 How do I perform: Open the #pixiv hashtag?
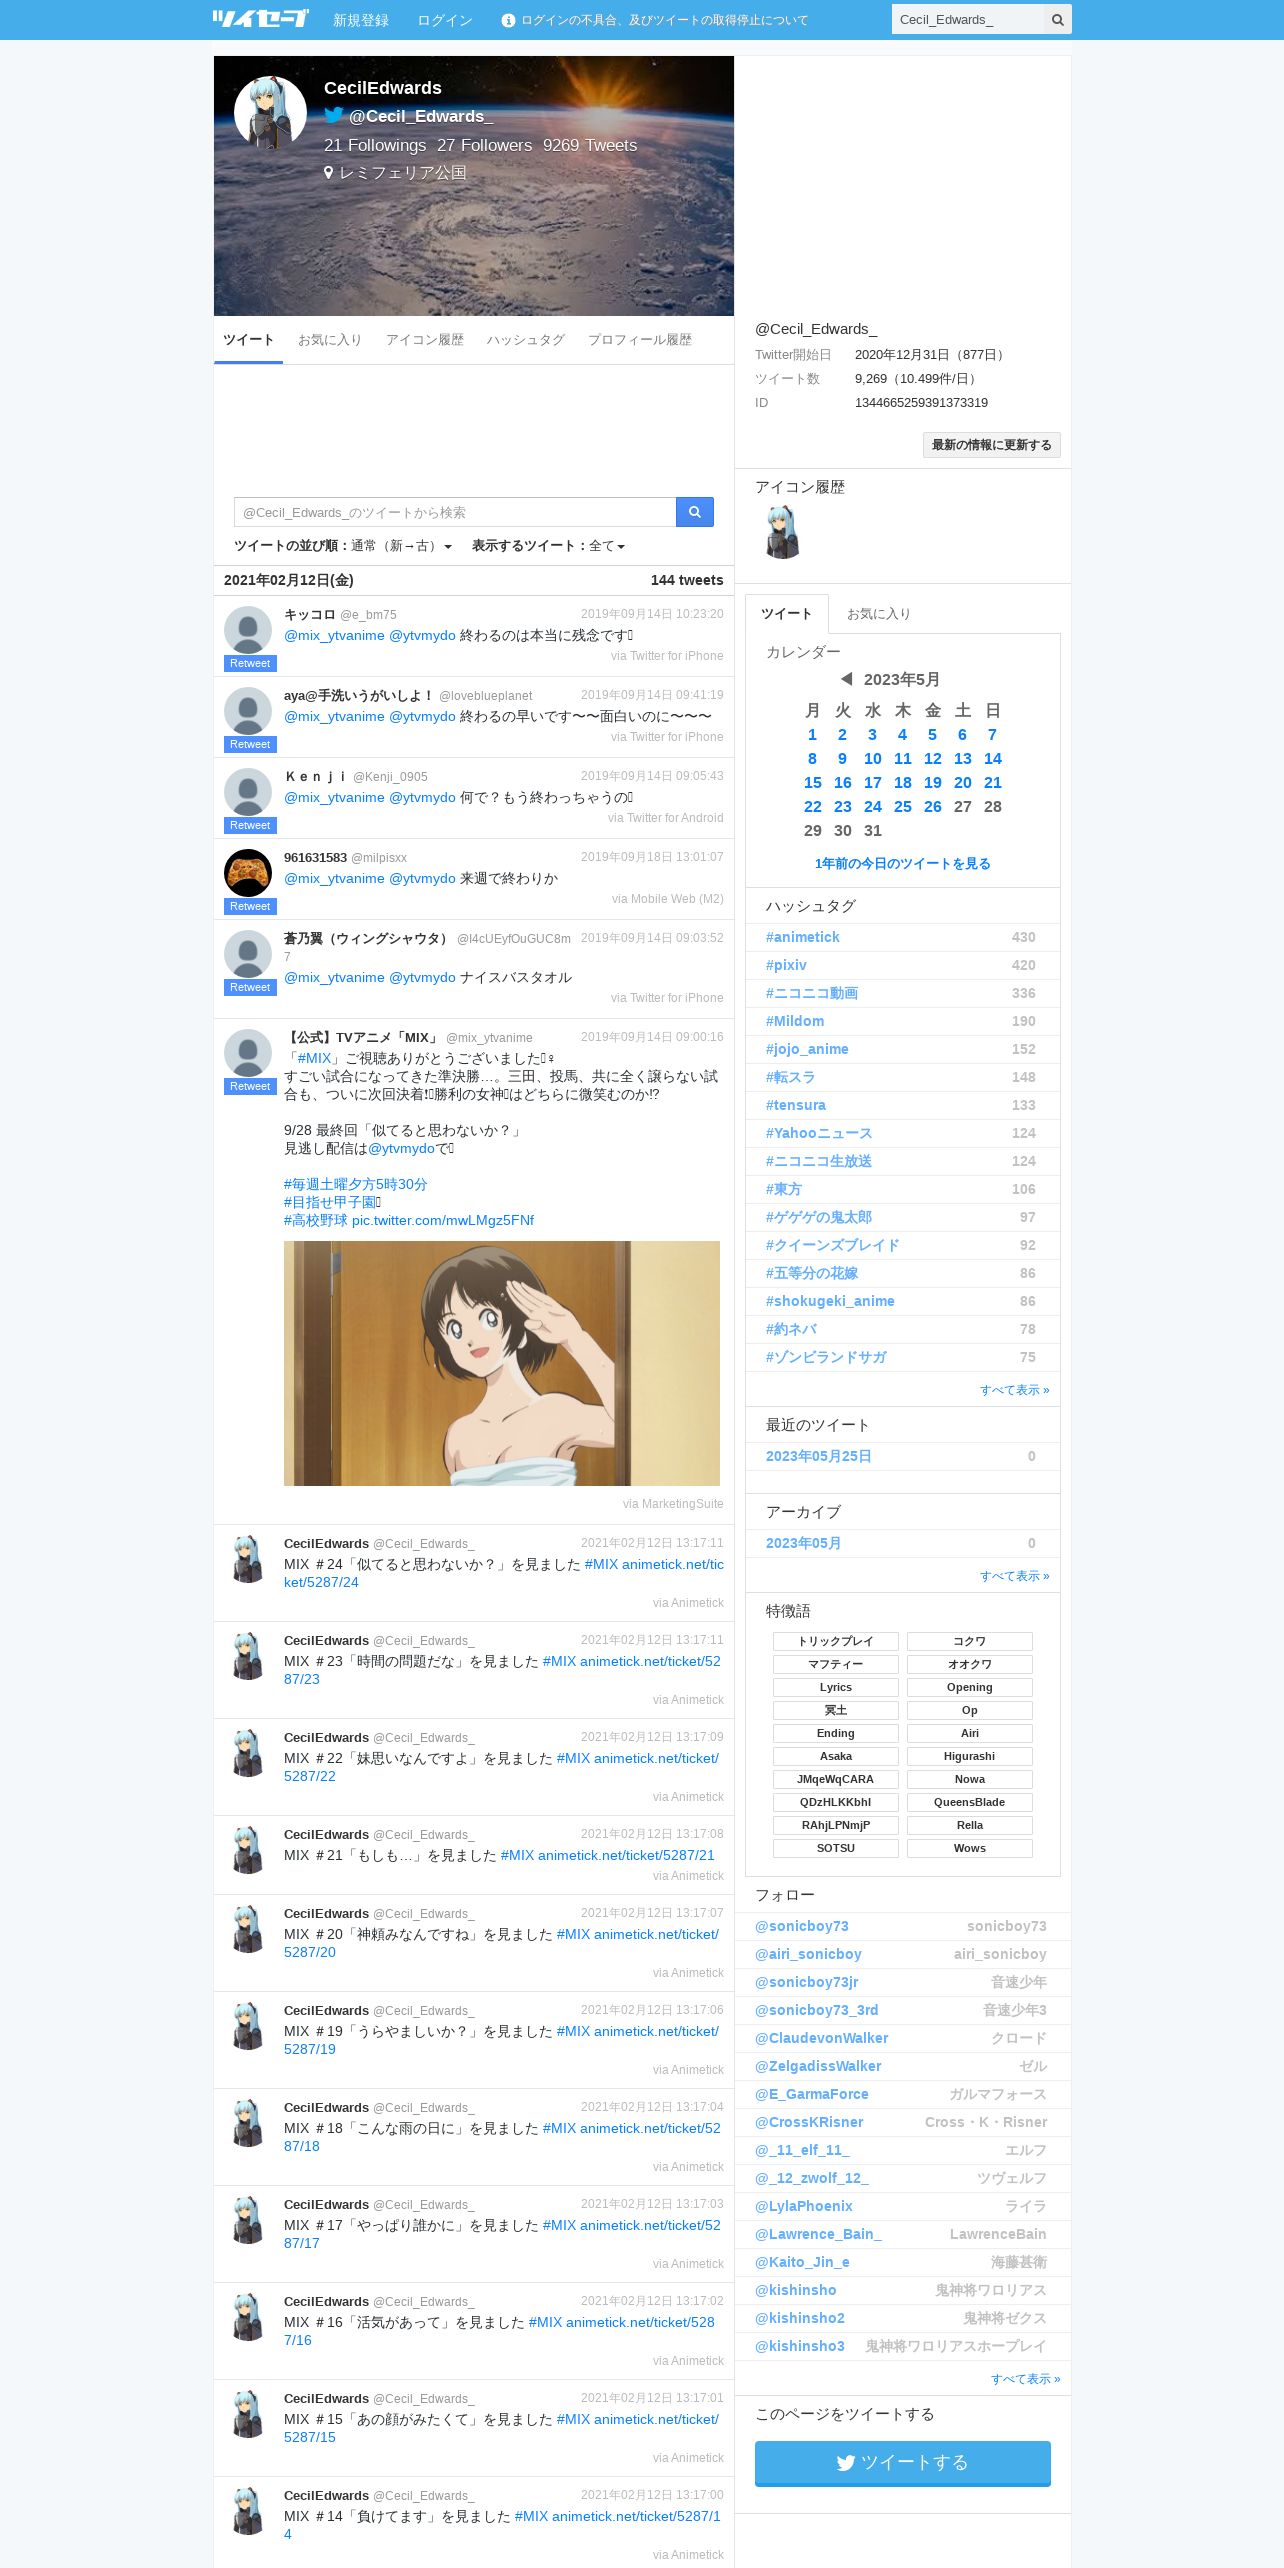pos(786,965)
